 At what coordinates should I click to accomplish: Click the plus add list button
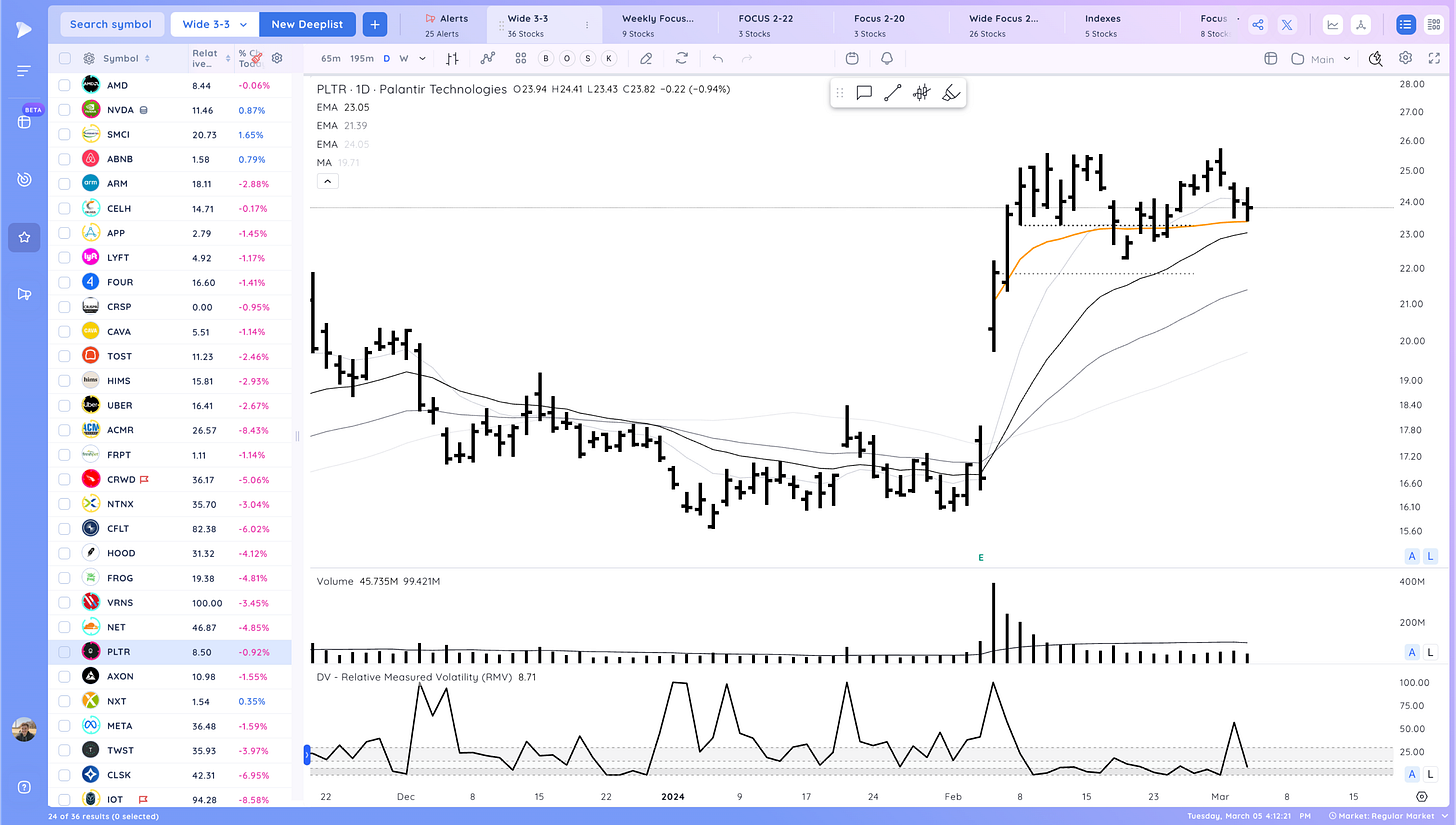(x=375, y=24)
